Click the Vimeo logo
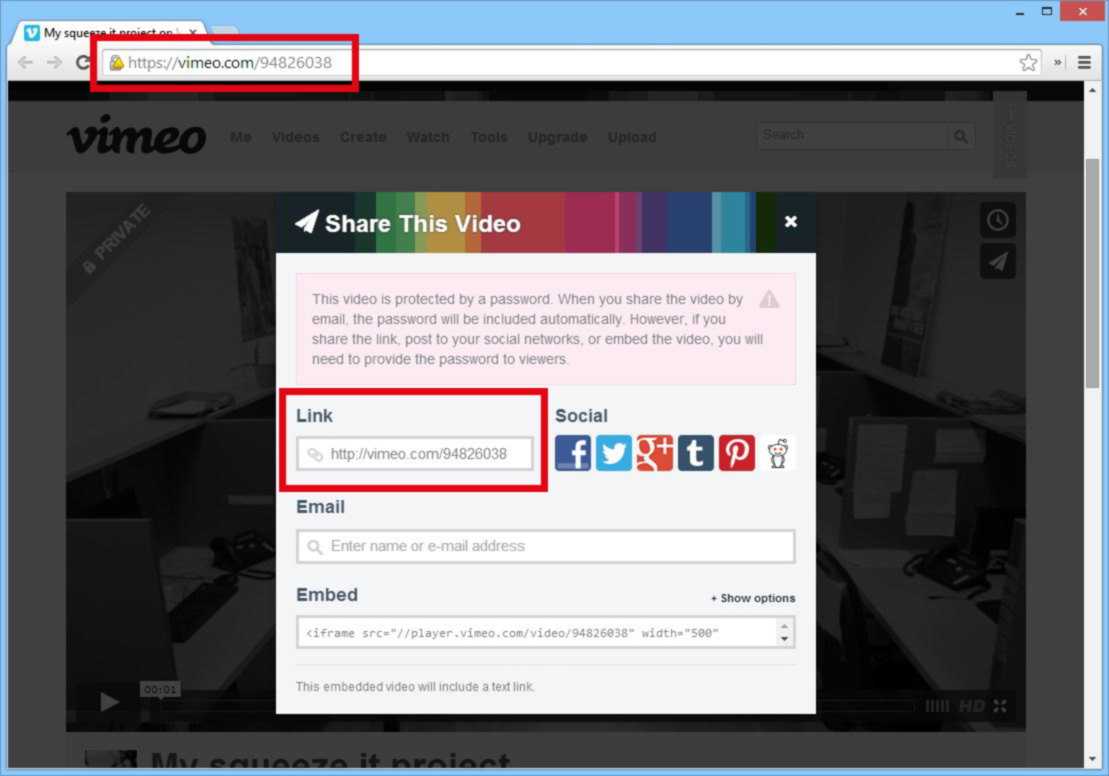1109x776 pixels. [x=137, y=135]
